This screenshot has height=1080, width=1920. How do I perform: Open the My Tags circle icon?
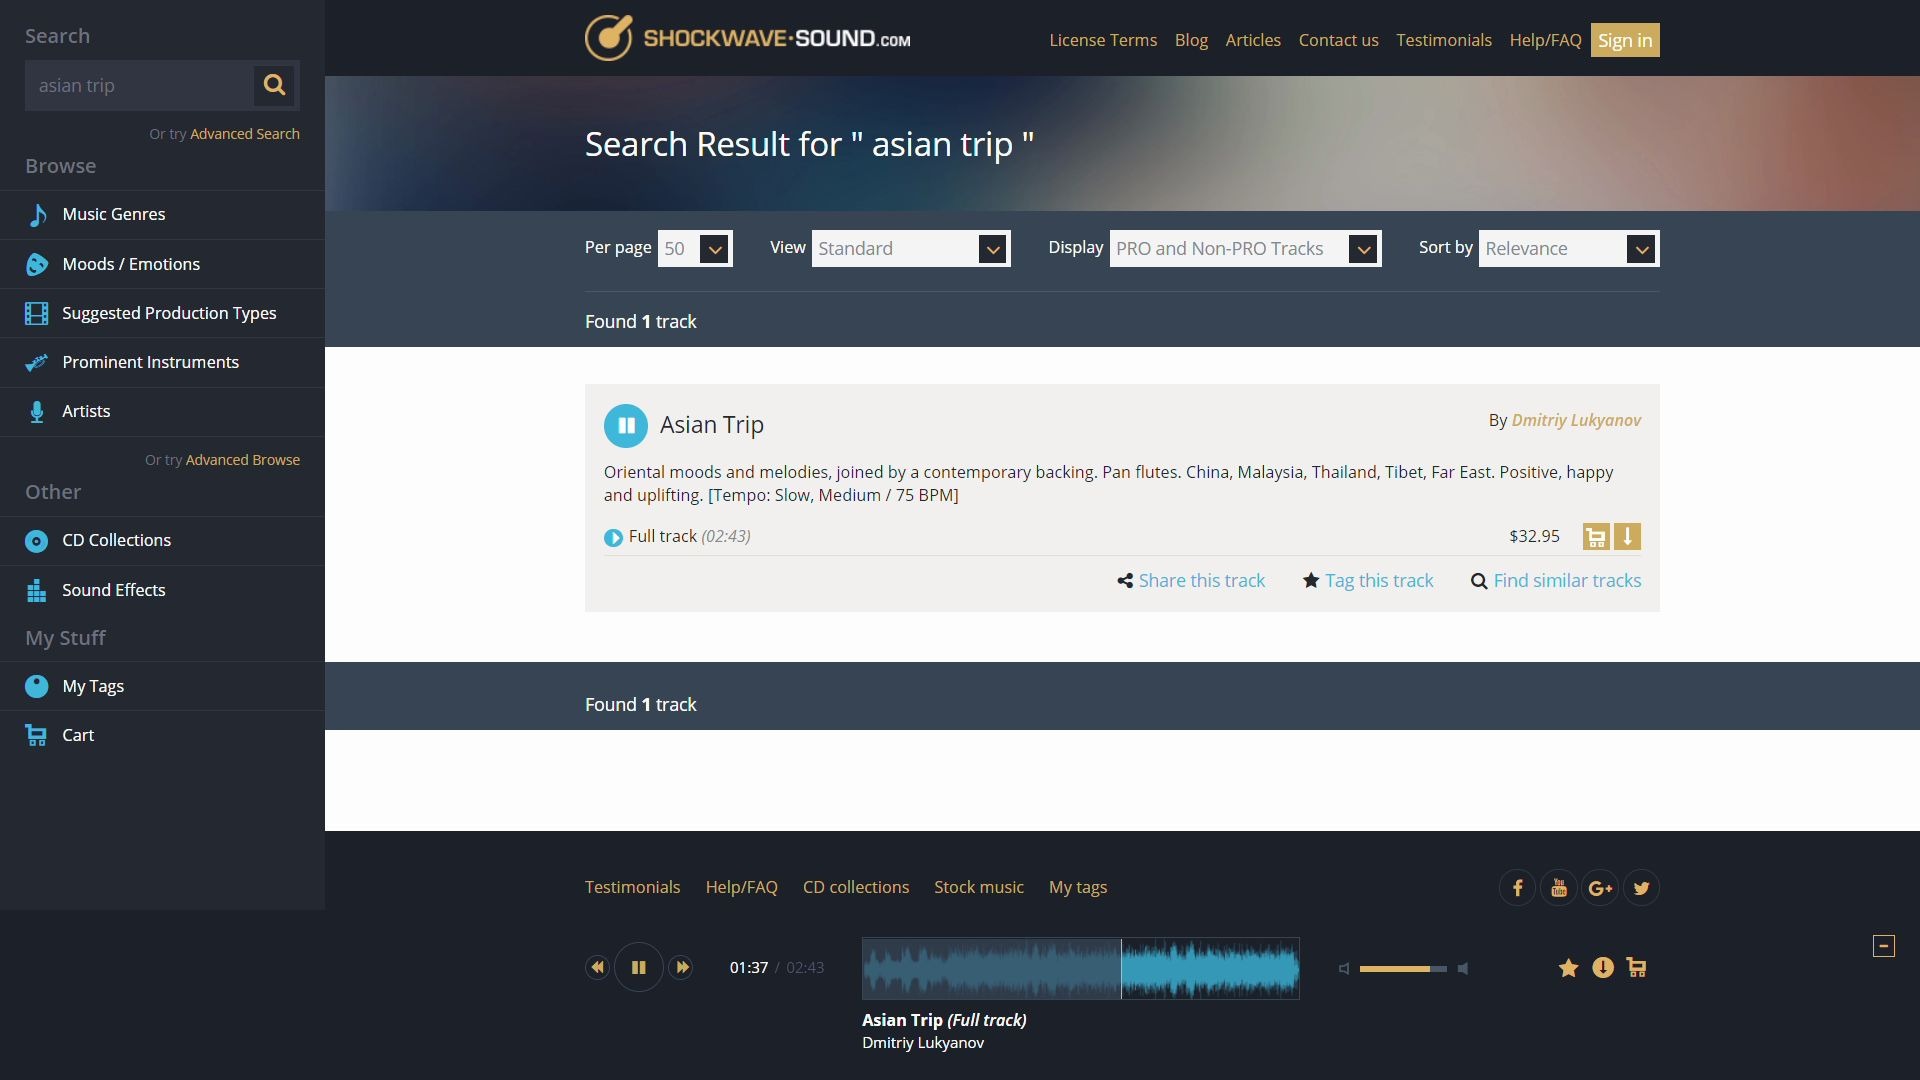37,686
